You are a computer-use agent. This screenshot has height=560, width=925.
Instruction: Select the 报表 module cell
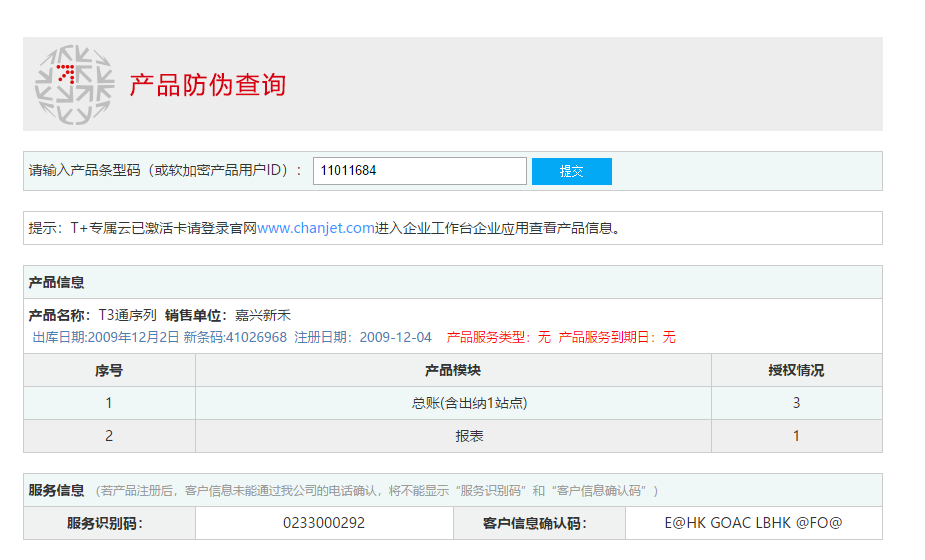453,436
